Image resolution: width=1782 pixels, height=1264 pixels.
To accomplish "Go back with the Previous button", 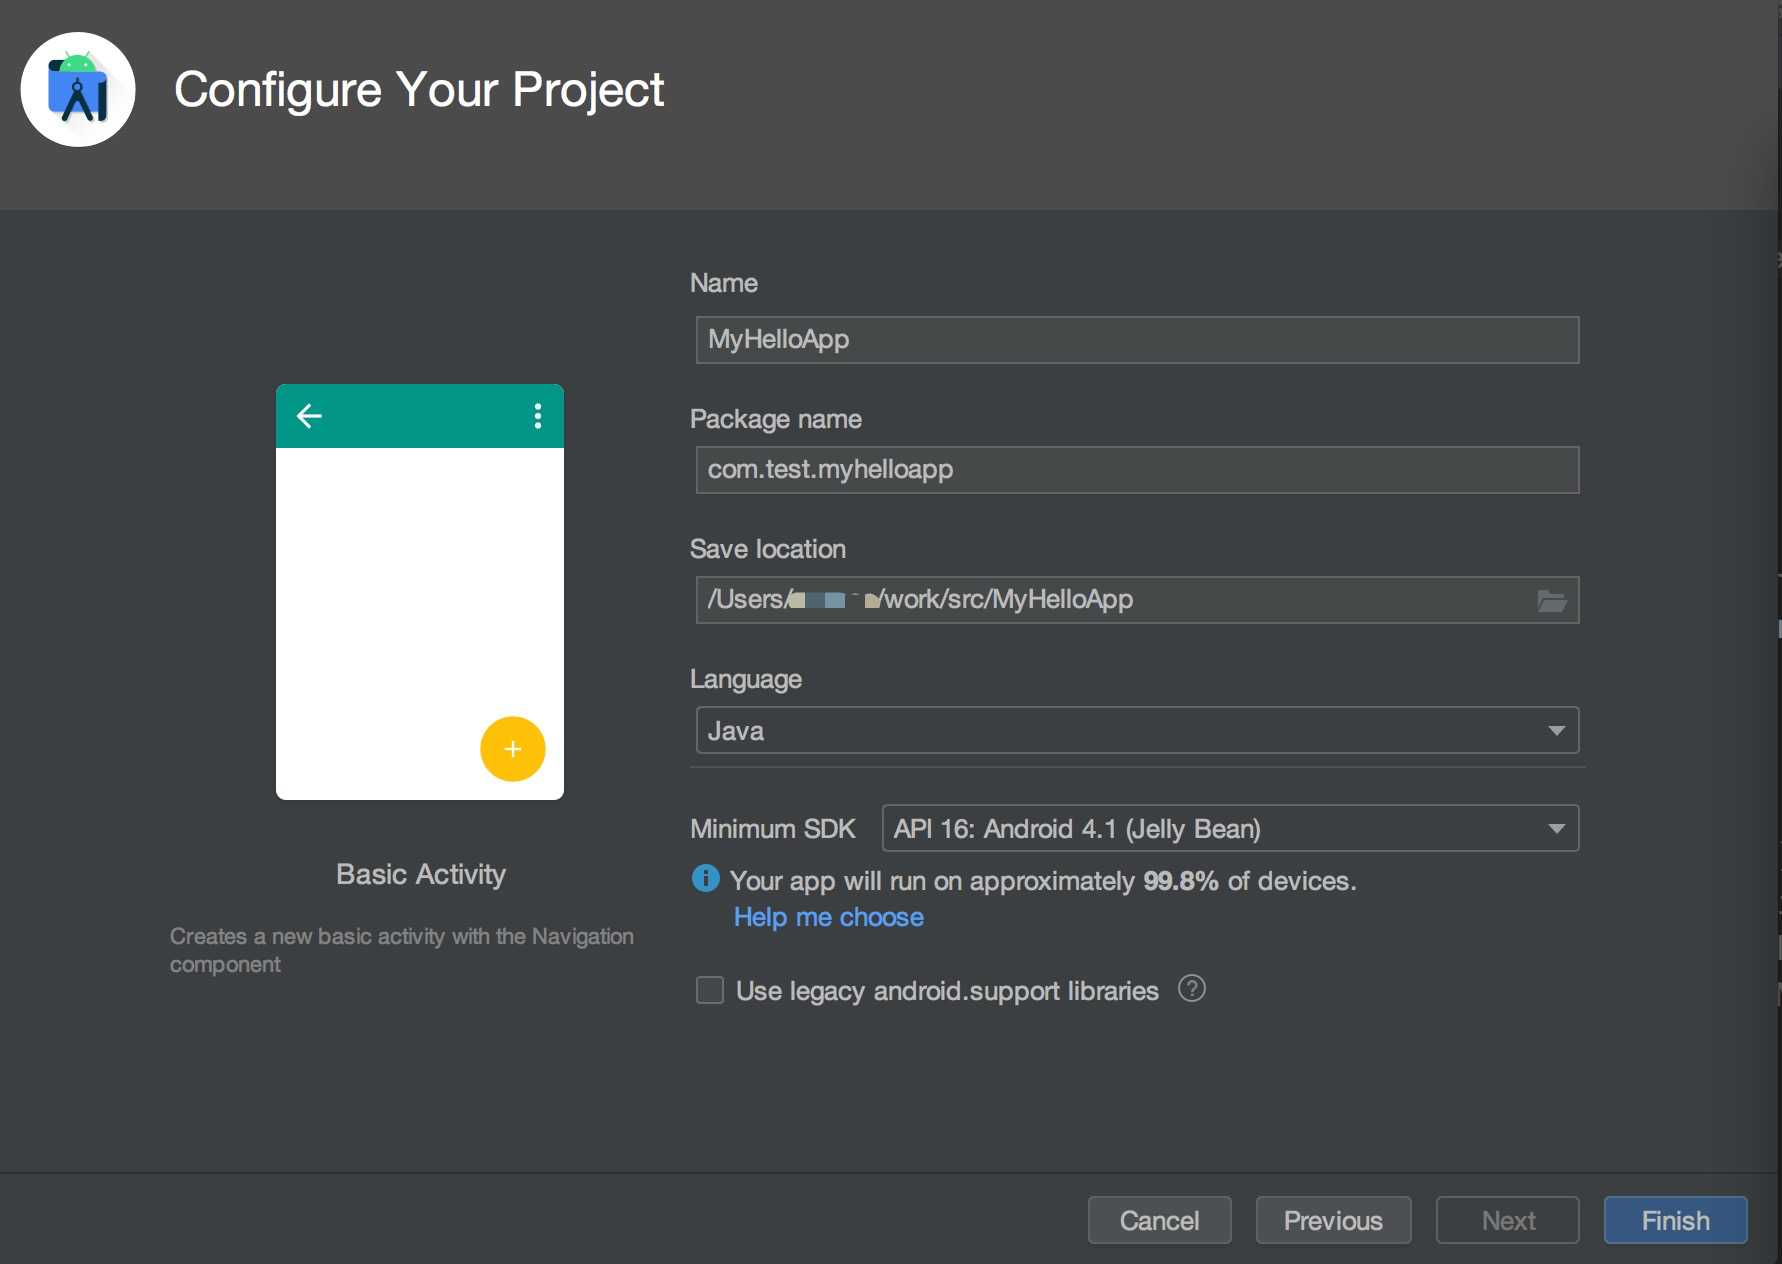I will [1333, 1220].
